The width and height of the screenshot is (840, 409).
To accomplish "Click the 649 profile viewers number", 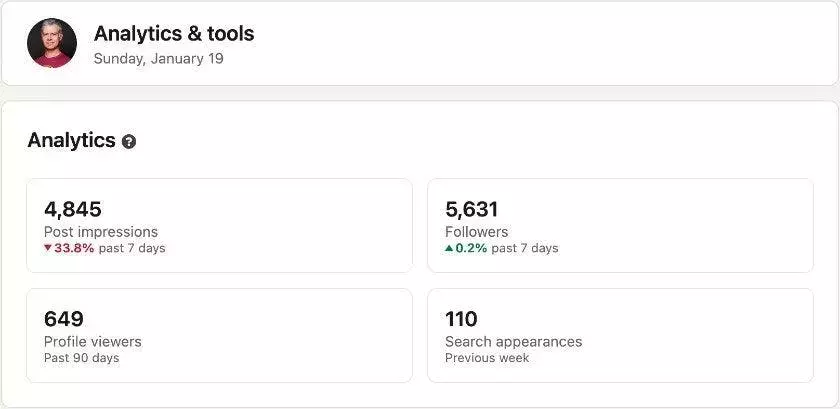I will pos(63,319).
